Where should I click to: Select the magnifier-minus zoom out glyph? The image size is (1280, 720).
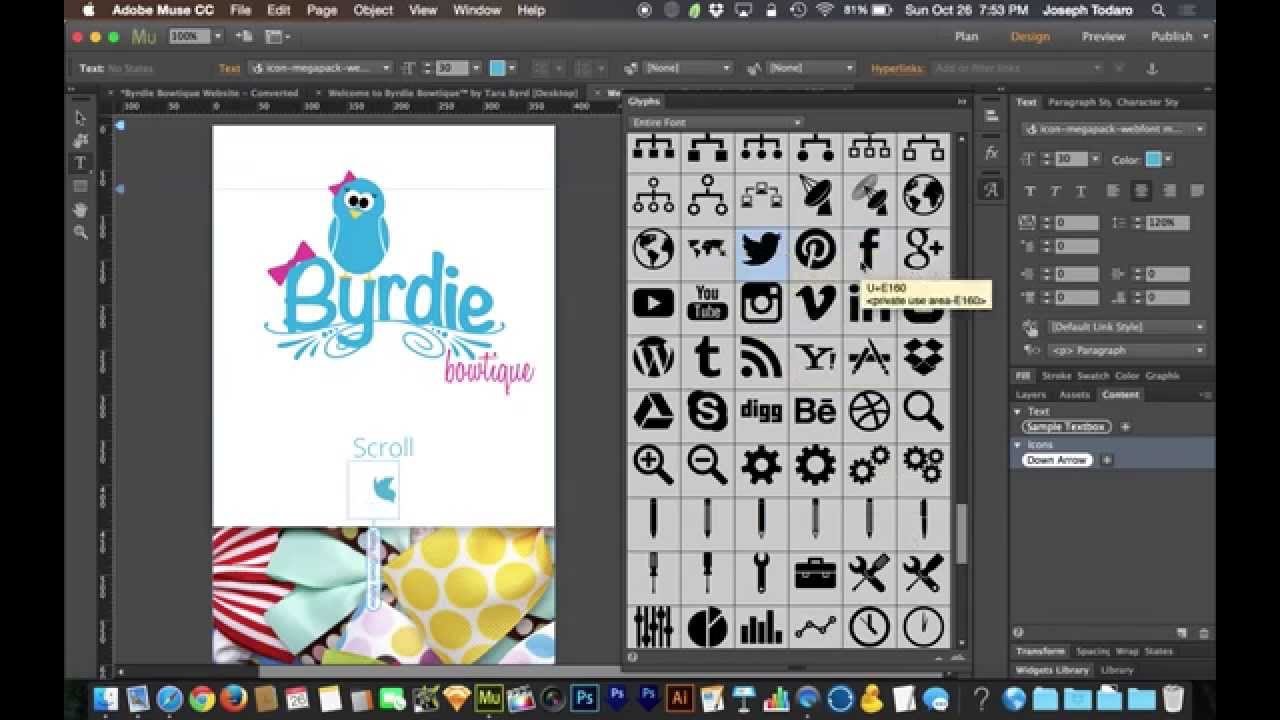pyautogui.click(x=707, y=465)
